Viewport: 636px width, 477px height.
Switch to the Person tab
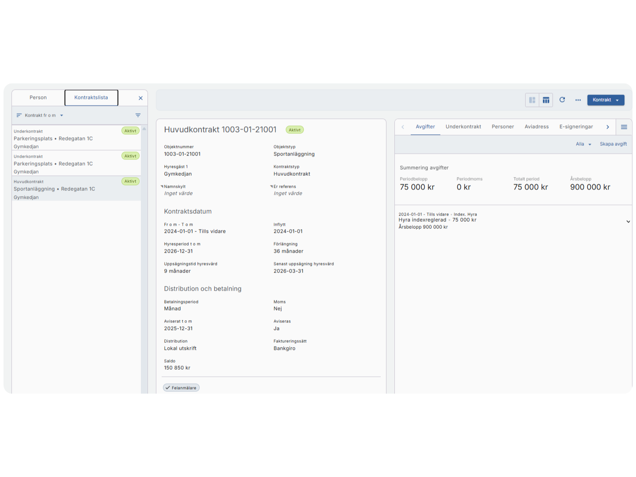point(38,97)
